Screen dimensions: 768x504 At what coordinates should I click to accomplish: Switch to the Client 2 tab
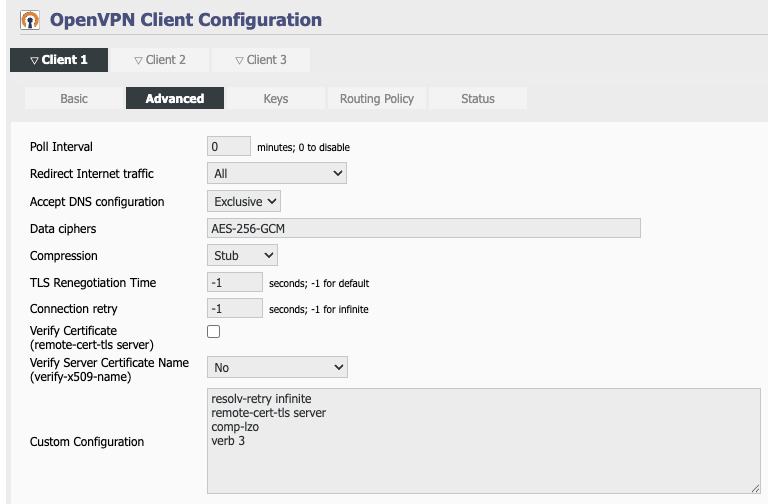tap(160, 60)
